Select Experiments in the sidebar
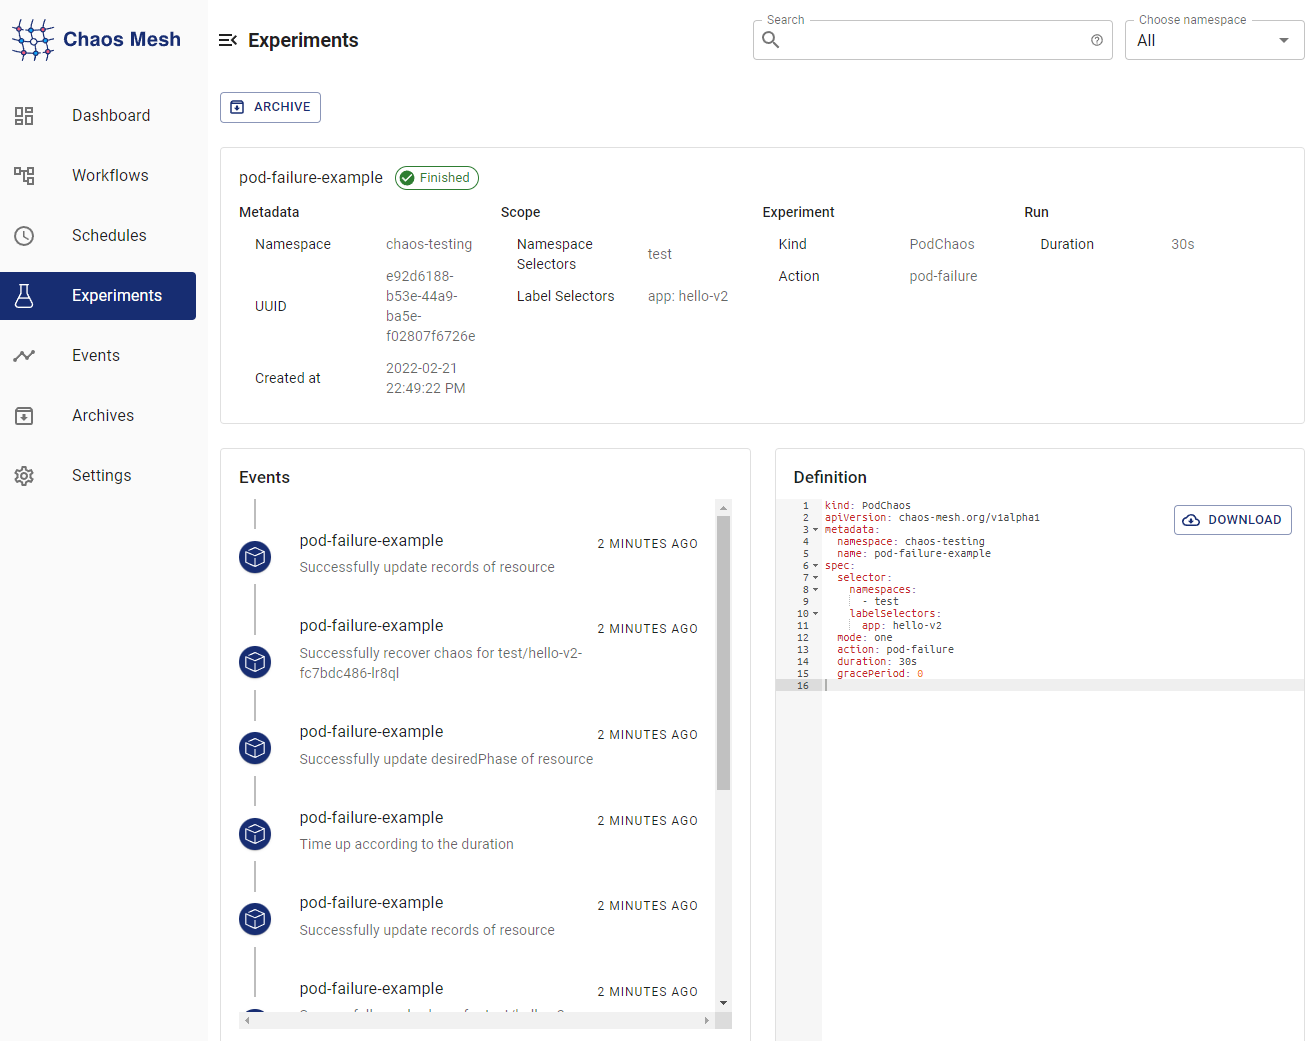This screenshot has height=1041, width=1310. 98,296
